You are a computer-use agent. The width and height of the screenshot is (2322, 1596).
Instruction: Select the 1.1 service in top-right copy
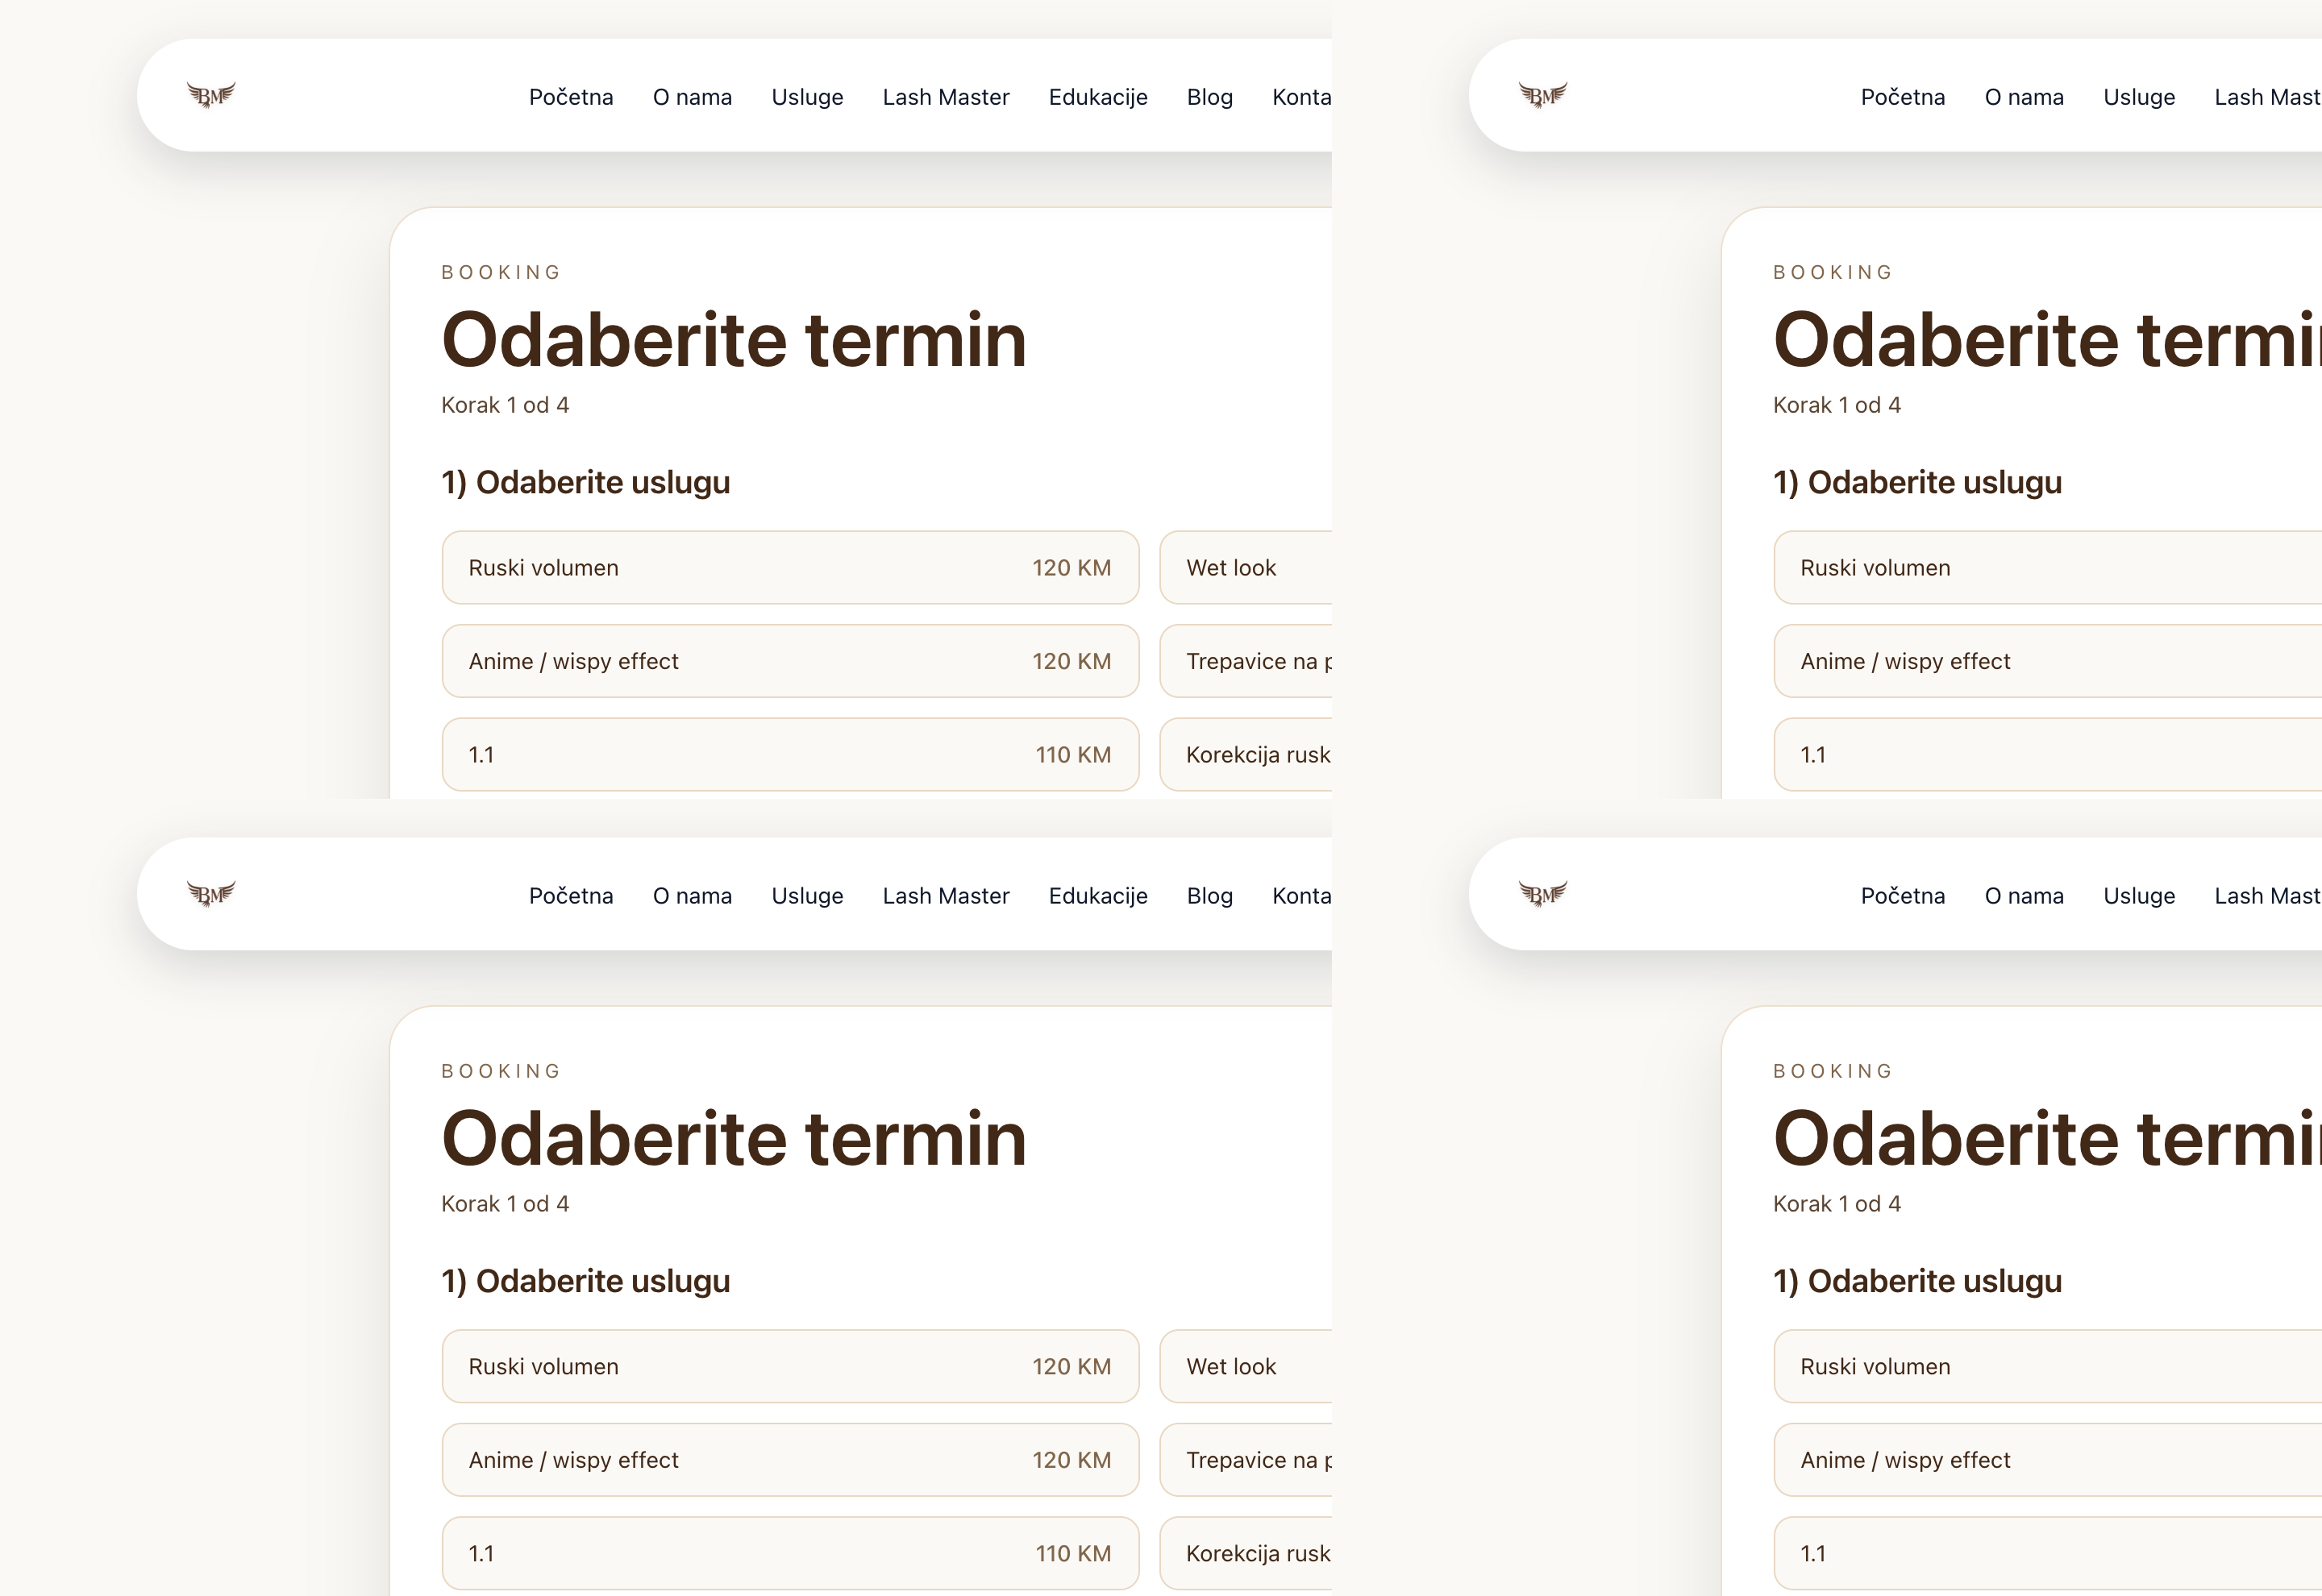pyautogui.click(x=2048, y=755)
